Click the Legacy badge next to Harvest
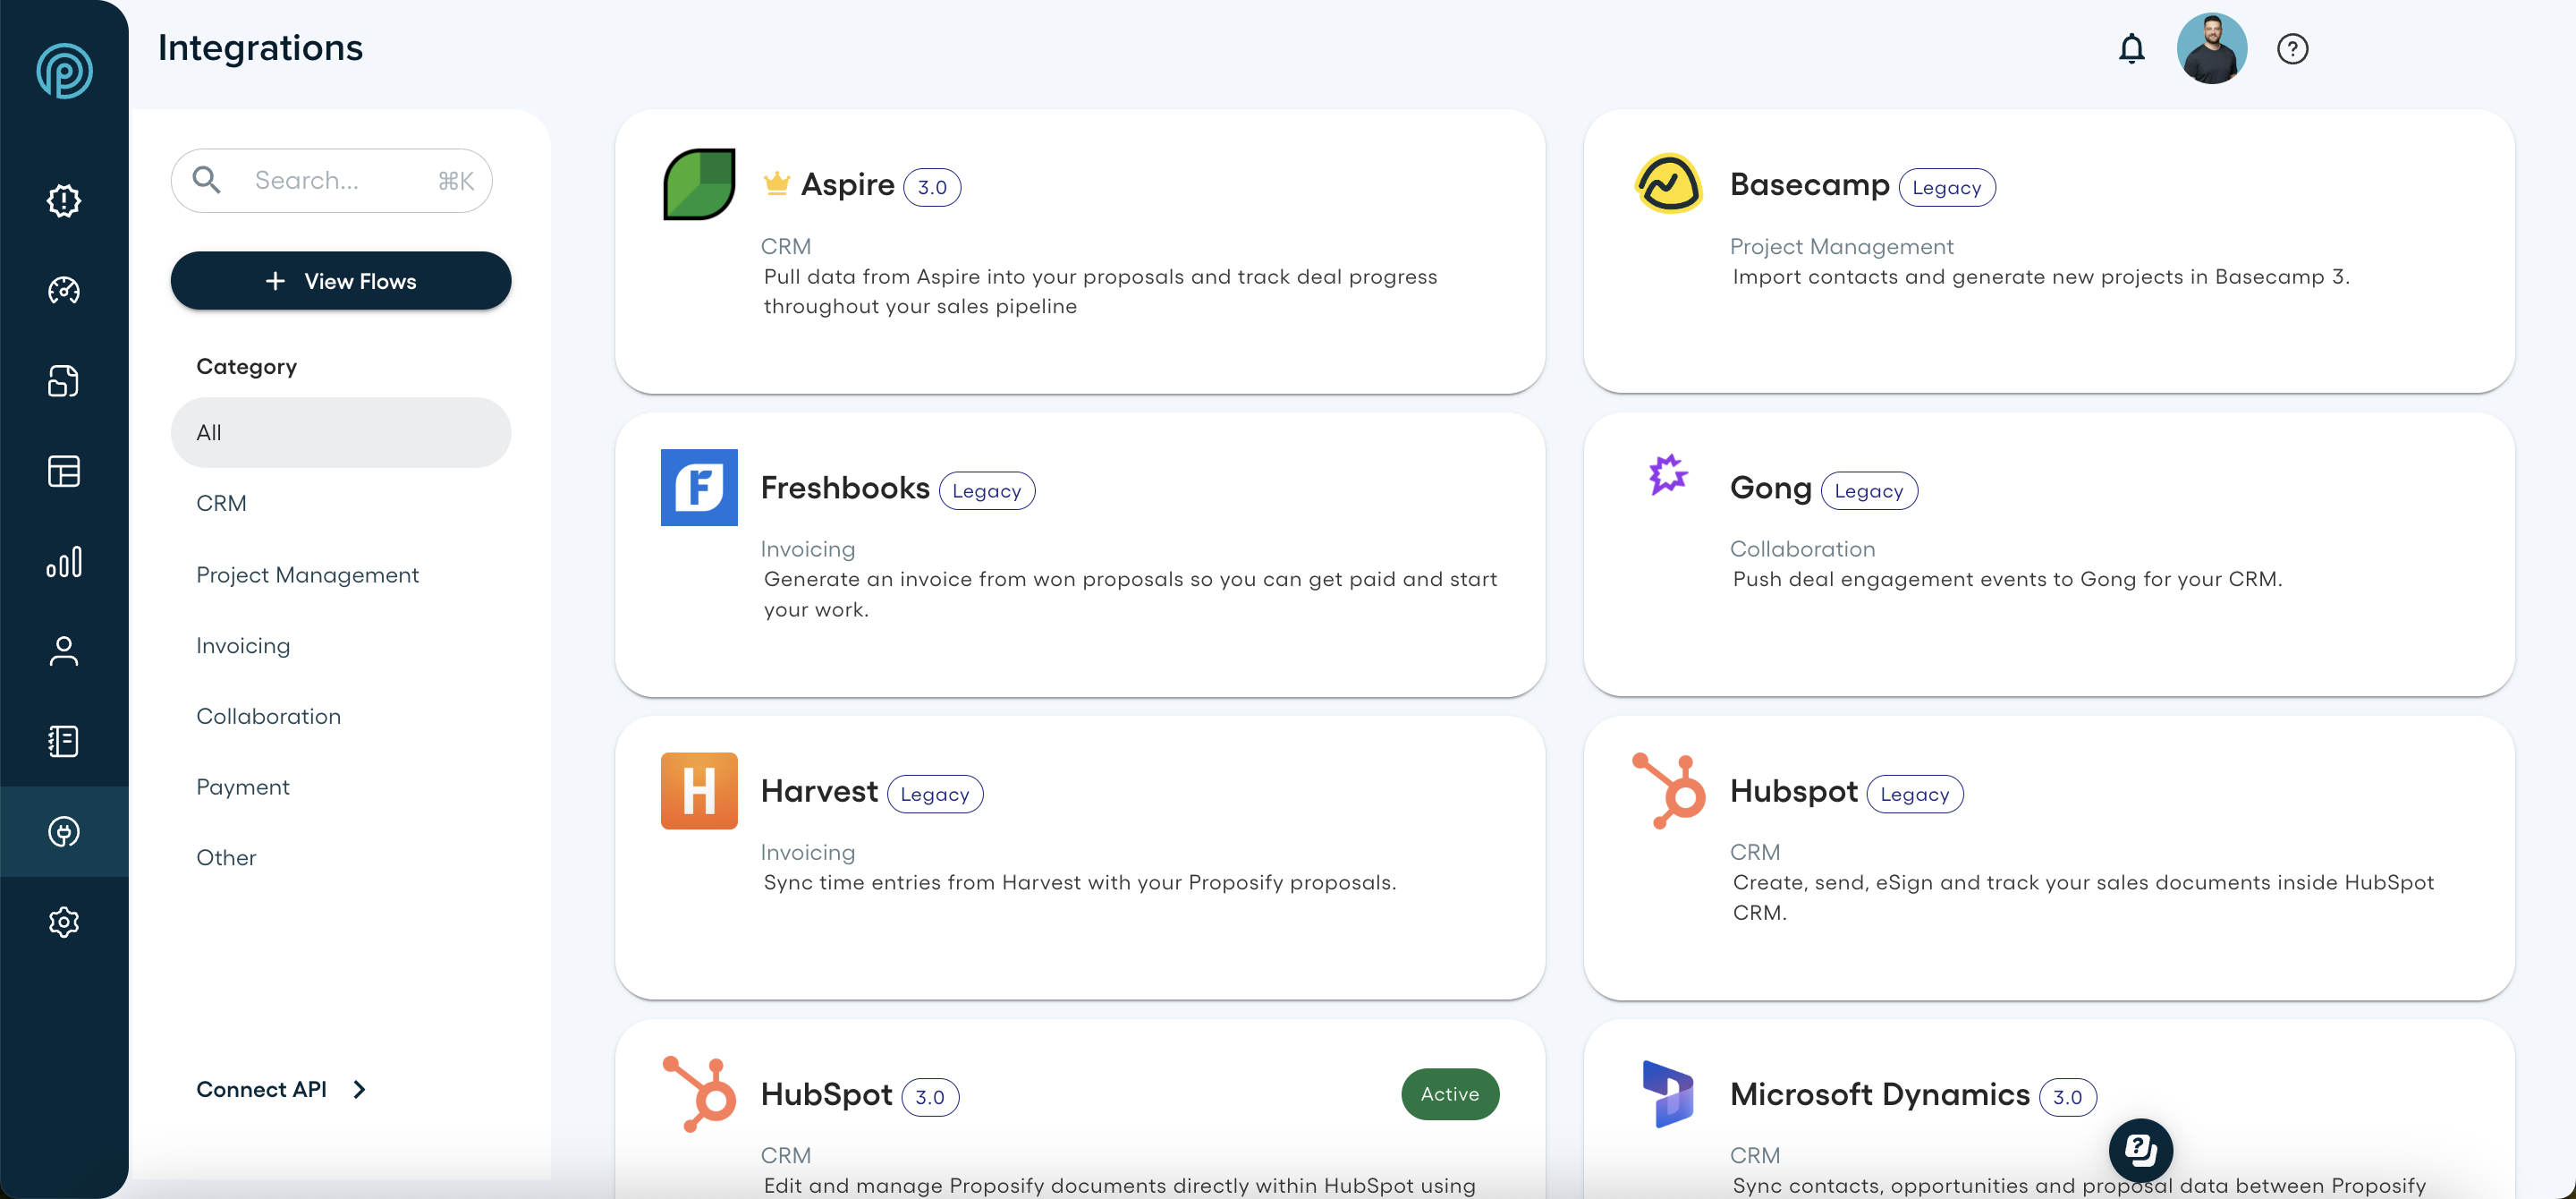Image resolution: width=2576 pixels, height=1199 pixels. click(x=934, y=792)
